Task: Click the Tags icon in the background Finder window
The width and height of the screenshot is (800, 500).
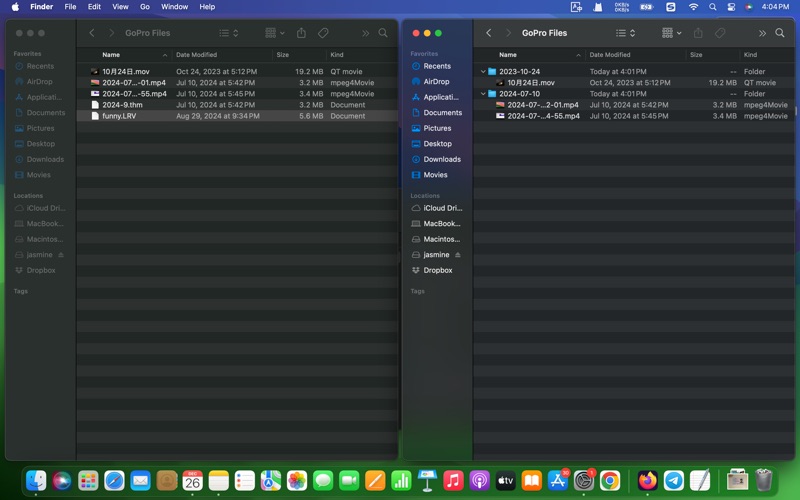Action: tap(323, 33)
